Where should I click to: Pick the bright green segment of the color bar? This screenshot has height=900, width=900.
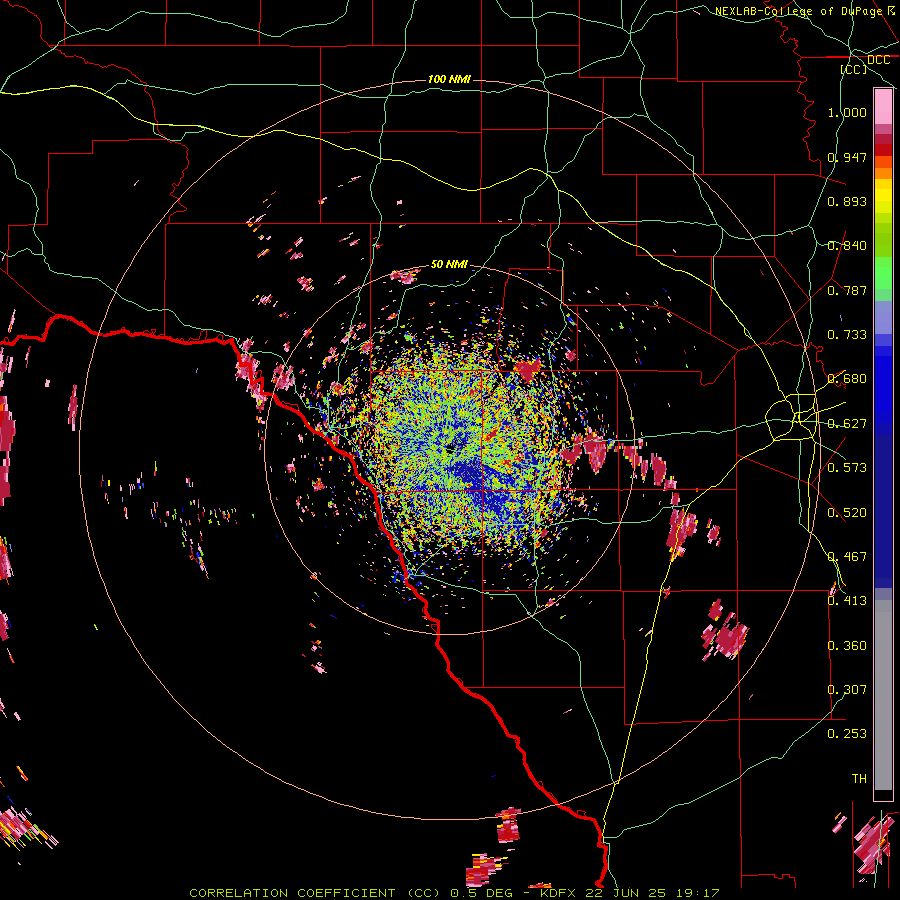[x=883, y=273]
